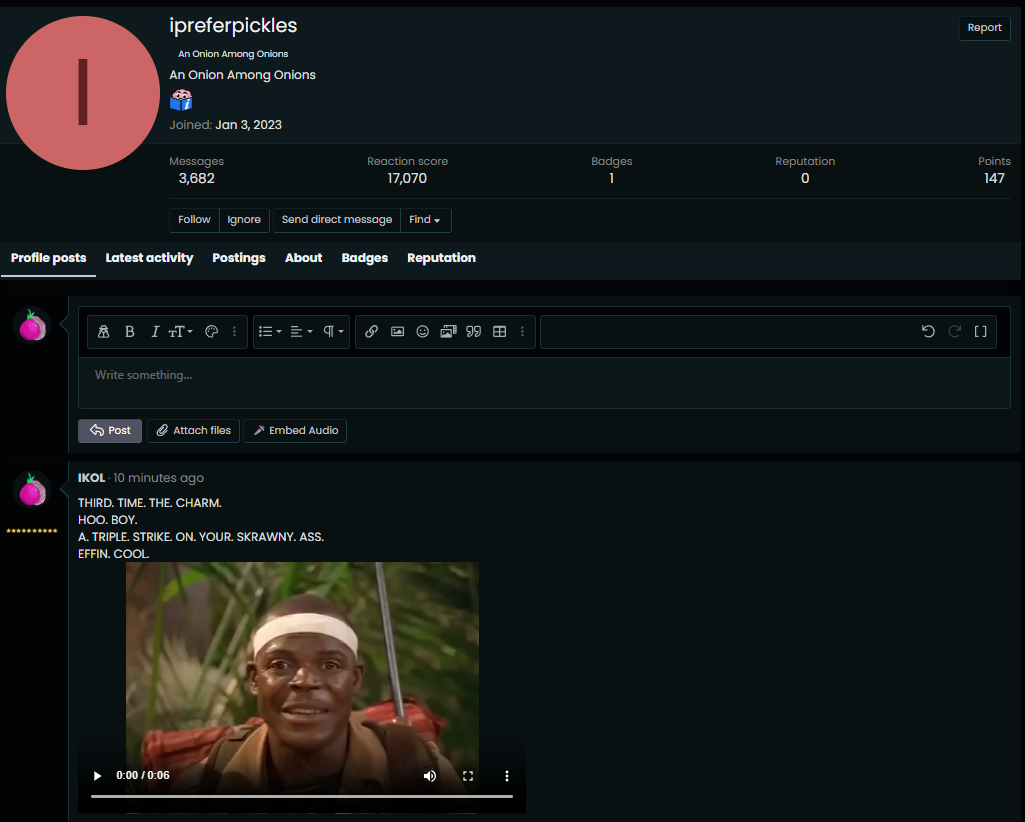
Task: Toggle BB code mode with brackets icon
Action: (x=980, y=332)
